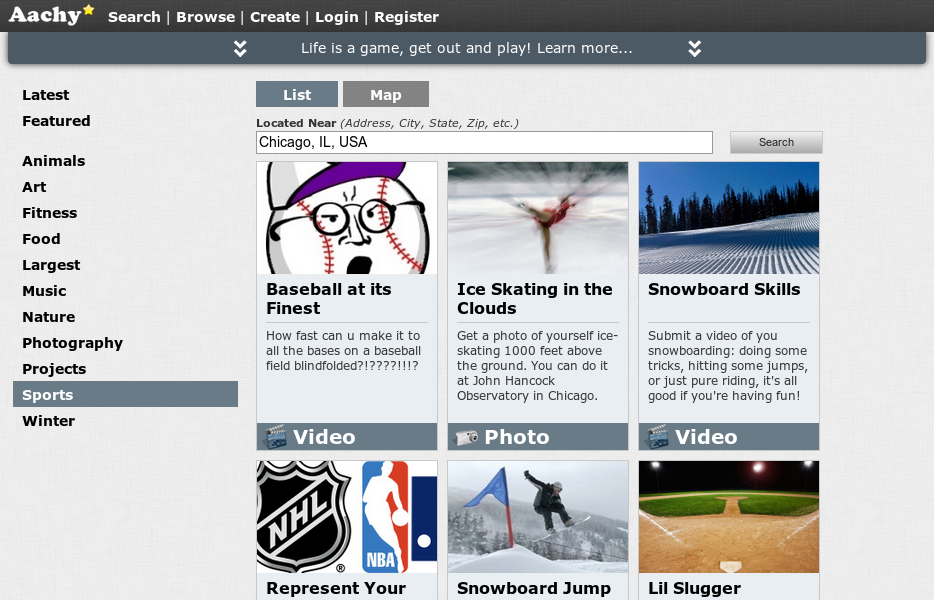
Task: Open the snowboarder jumping thumbnail
Action: 538,517
